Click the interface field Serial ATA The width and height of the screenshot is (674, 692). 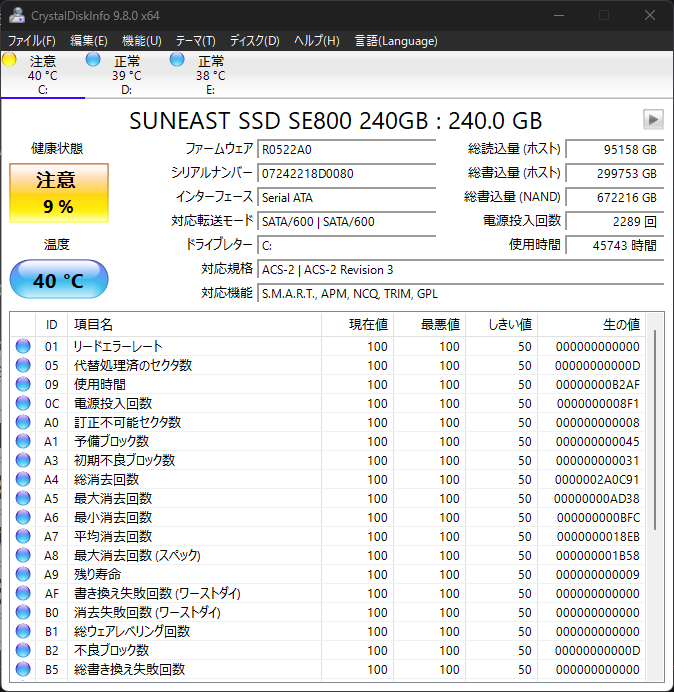point(347,197)
